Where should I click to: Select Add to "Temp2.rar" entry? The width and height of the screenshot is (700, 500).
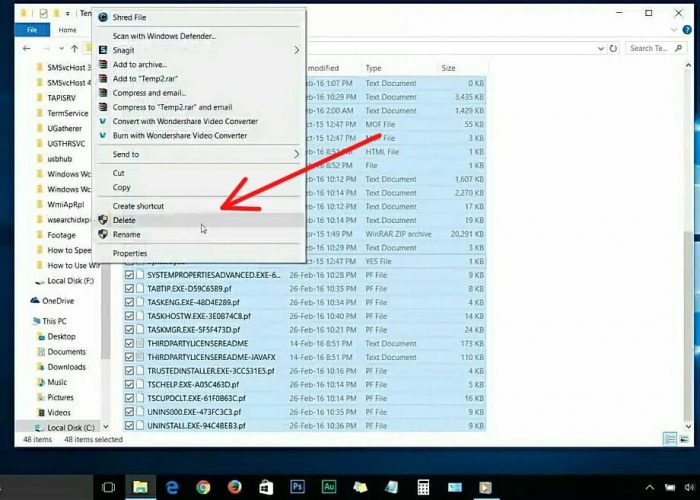[200, 79]
